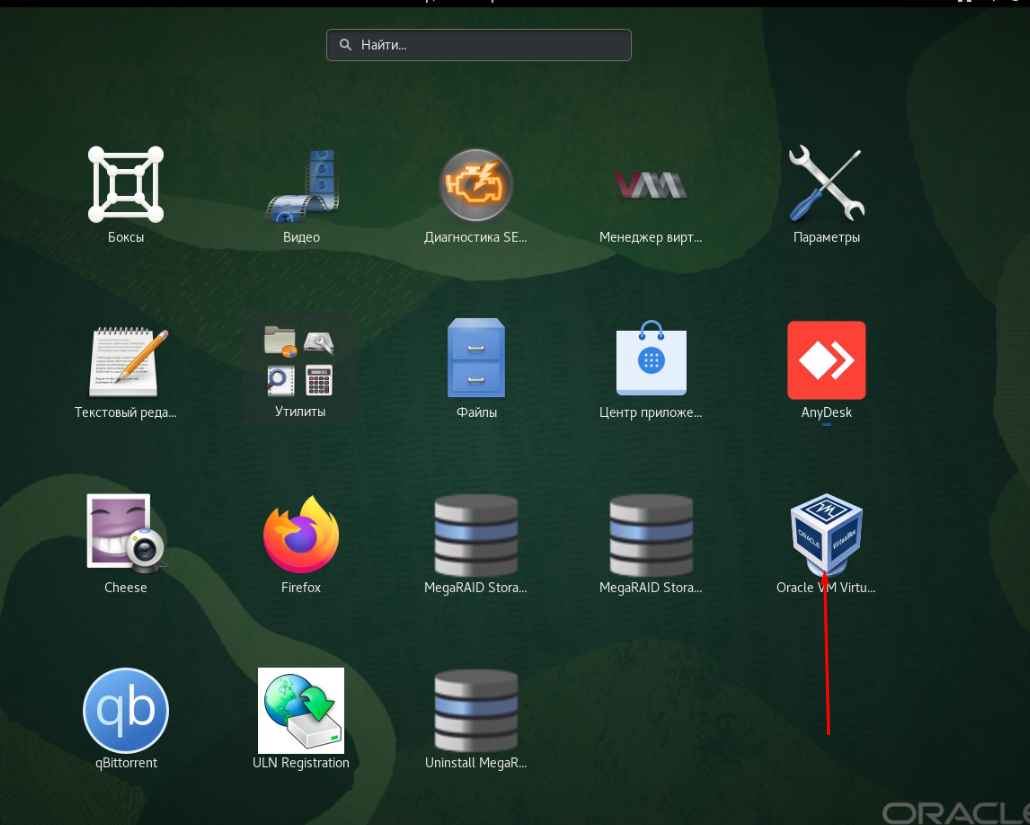
Task: Open Параметры settings icon
Action: click(x=826, y=183)
